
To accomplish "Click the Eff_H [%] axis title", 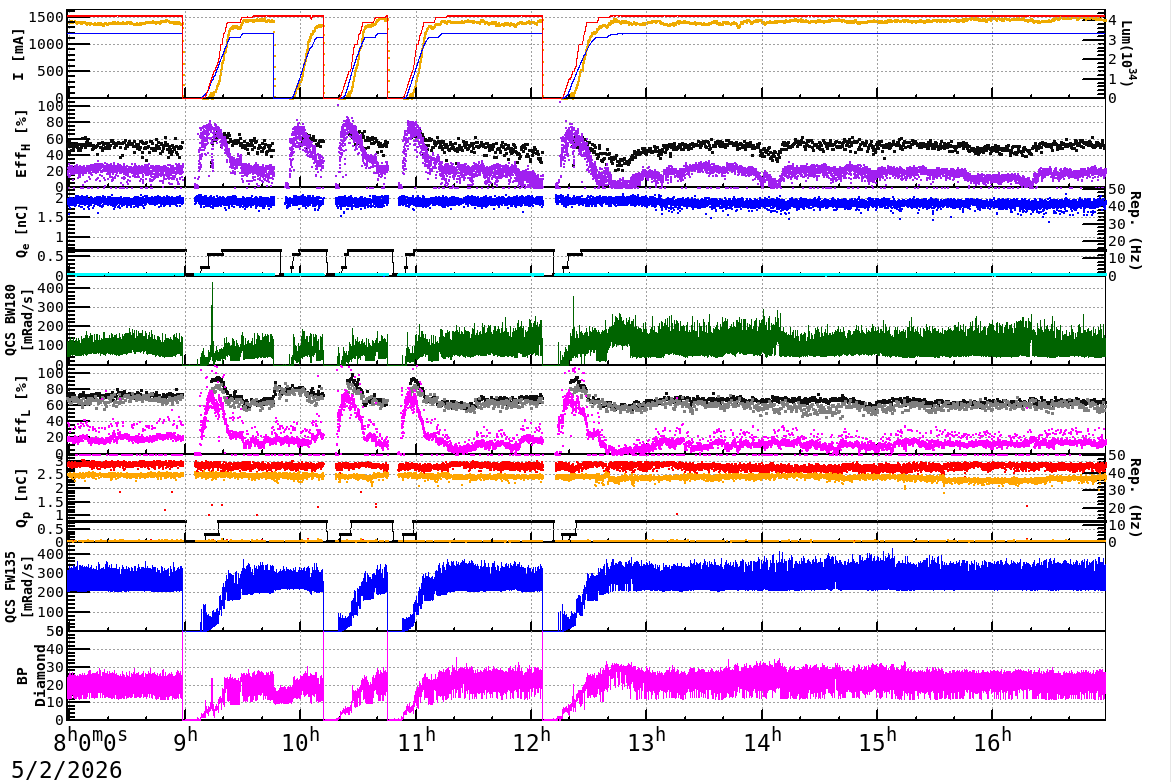I will (x=22, y=144).
